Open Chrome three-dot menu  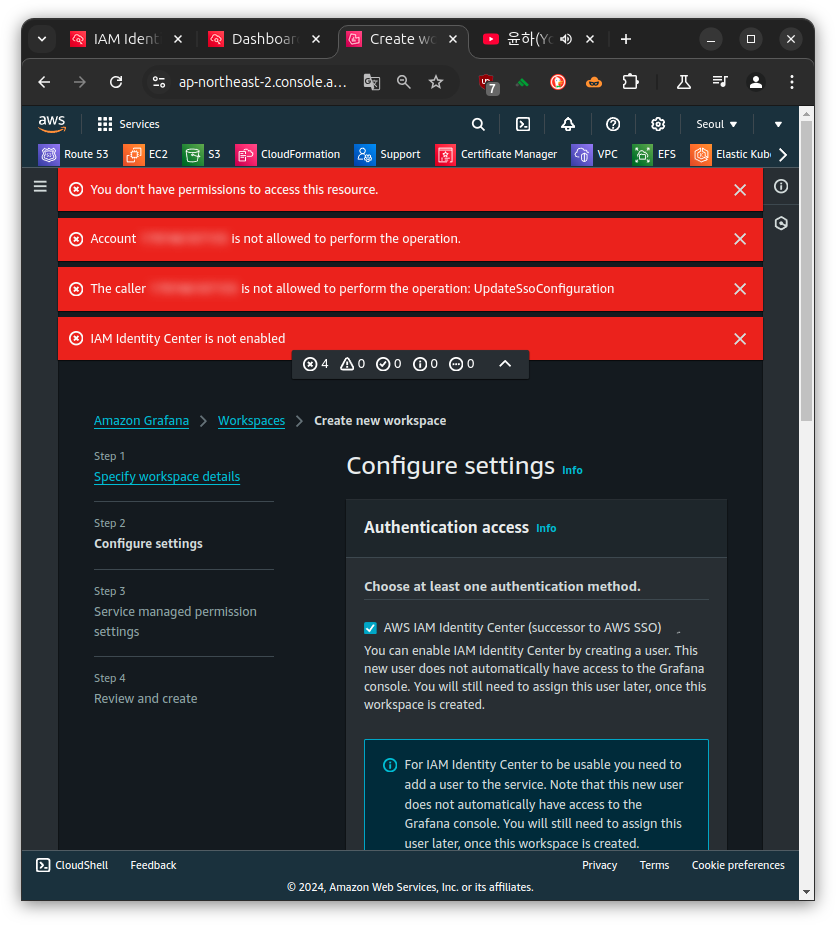point(792,82)
